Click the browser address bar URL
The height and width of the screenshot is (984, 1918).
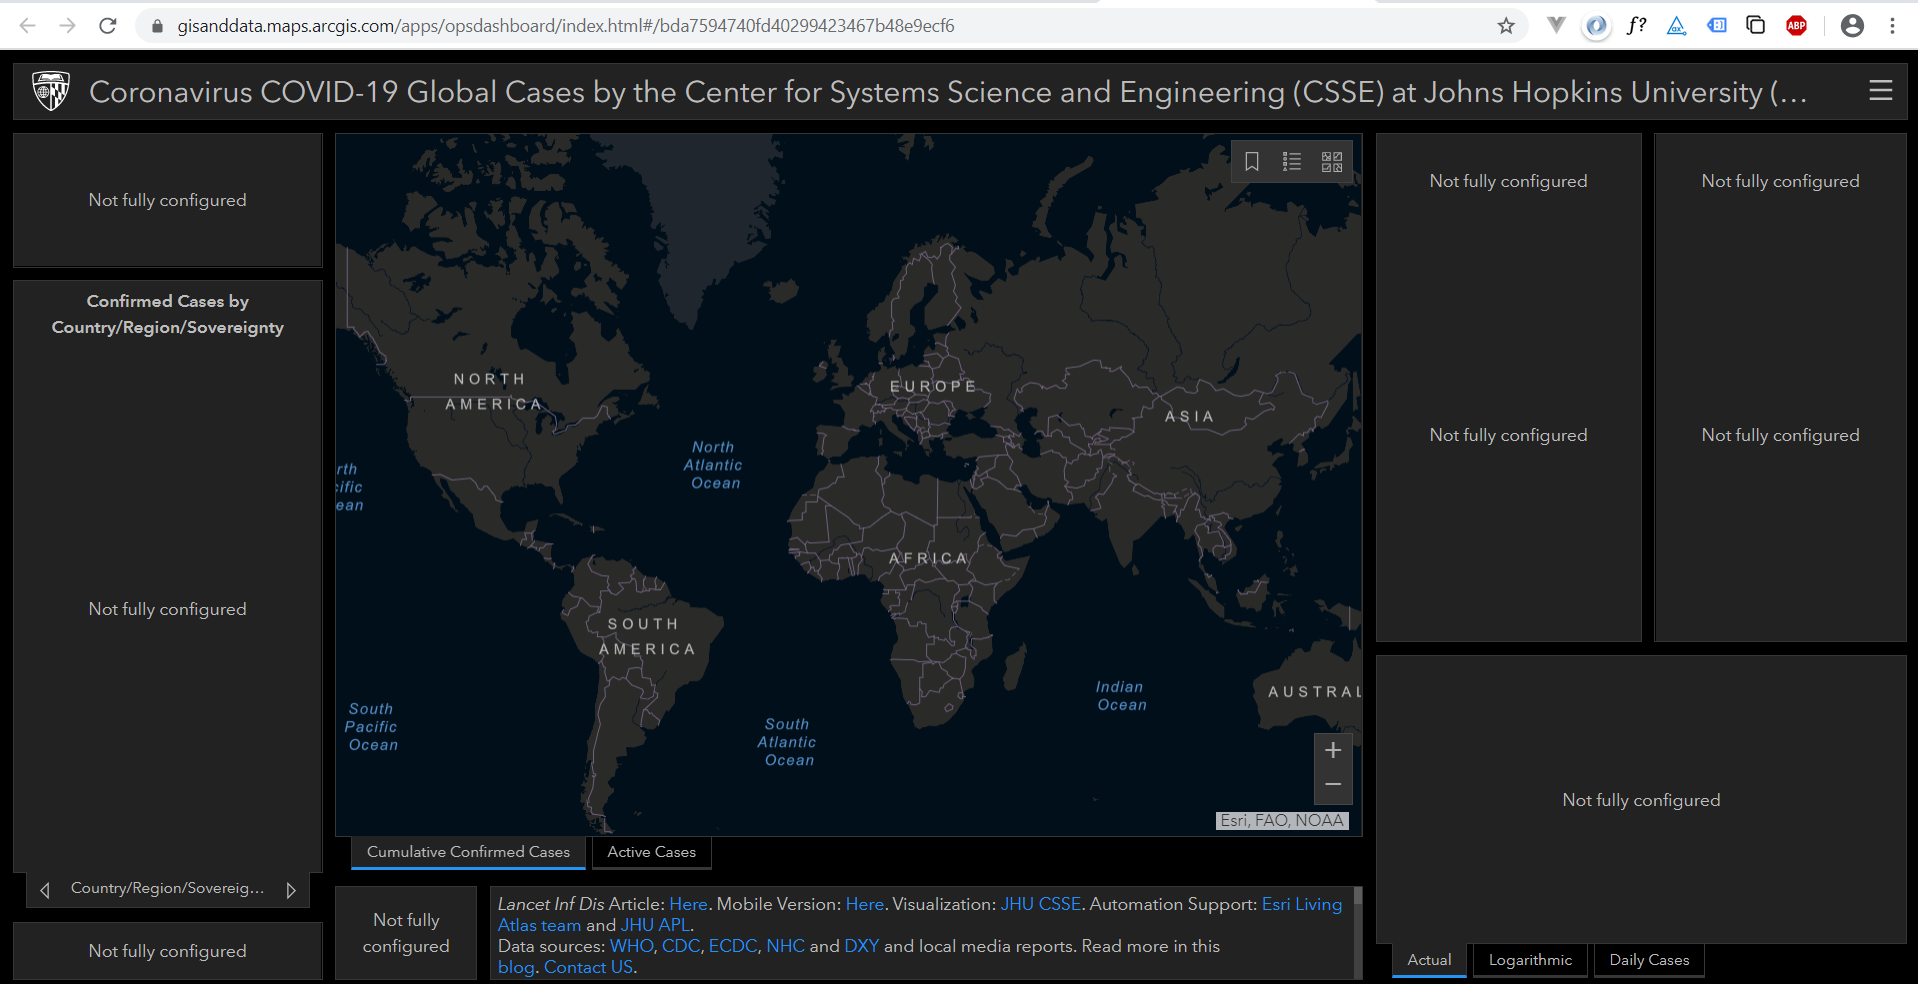click(x=566, y=26)
